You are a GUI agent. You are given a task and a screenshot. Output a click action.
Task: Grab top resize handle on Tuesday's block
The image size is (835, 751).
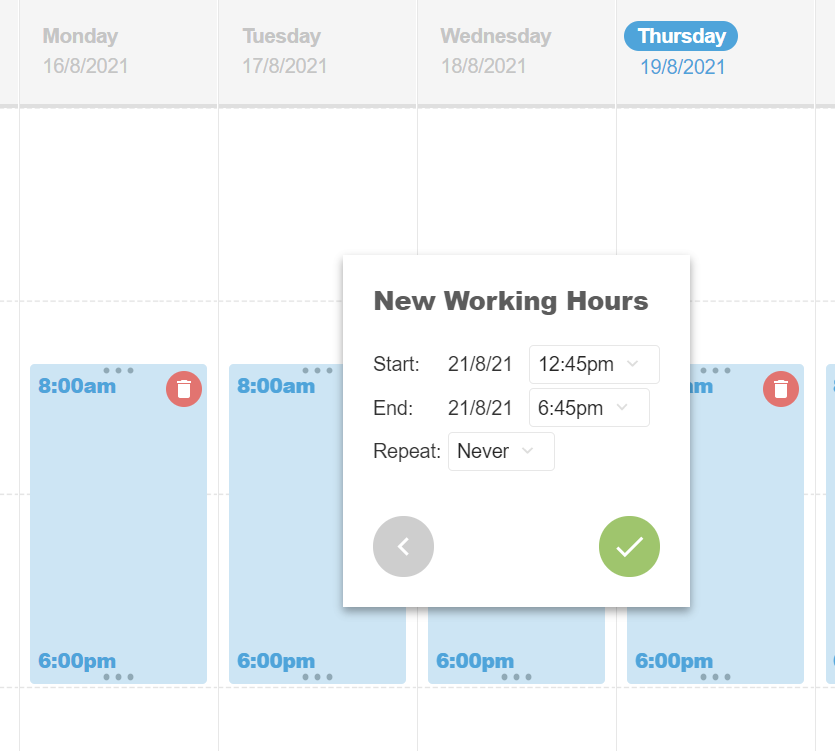pyautogui.click(x=317, y=371)
